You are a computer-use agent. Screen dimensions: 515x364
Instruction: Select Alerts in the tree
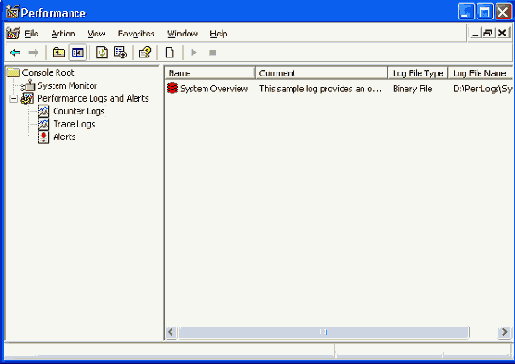[x=64, y=137]
